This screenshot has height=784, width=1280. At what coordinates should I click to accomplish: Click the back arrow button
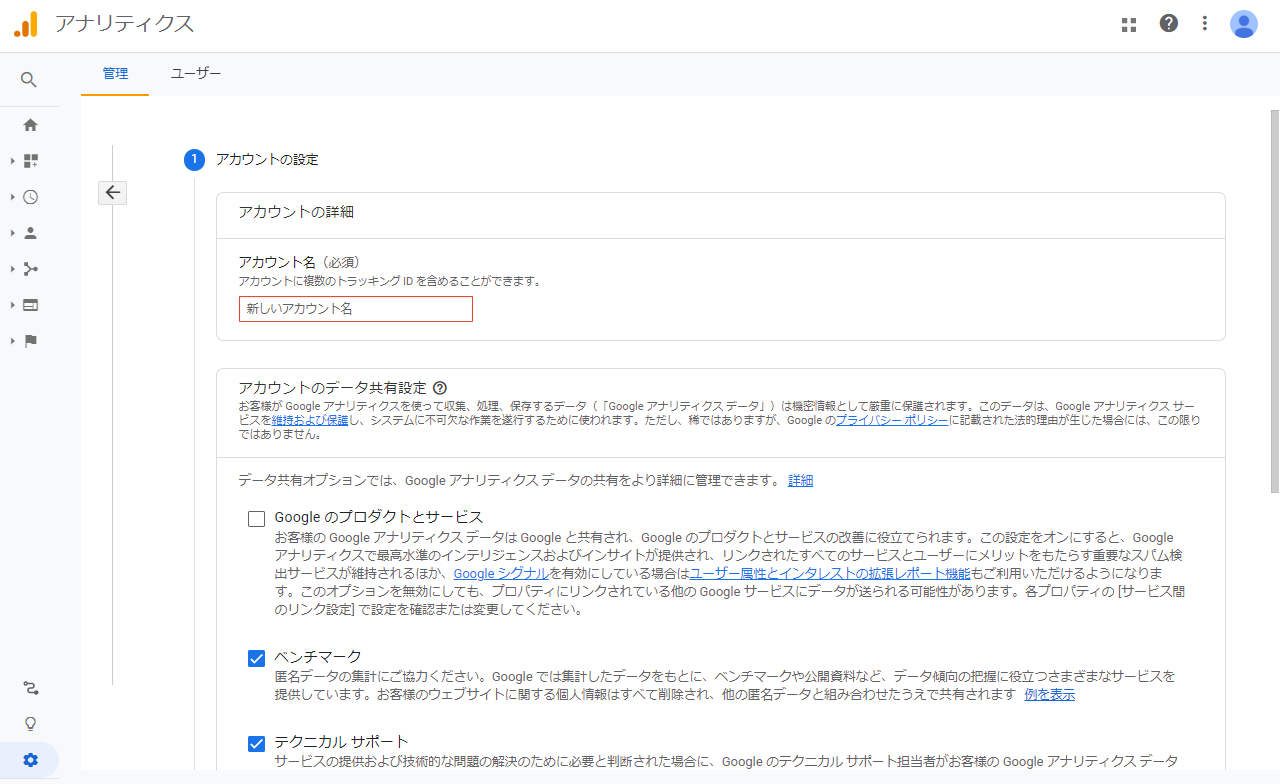coord(112,192)
